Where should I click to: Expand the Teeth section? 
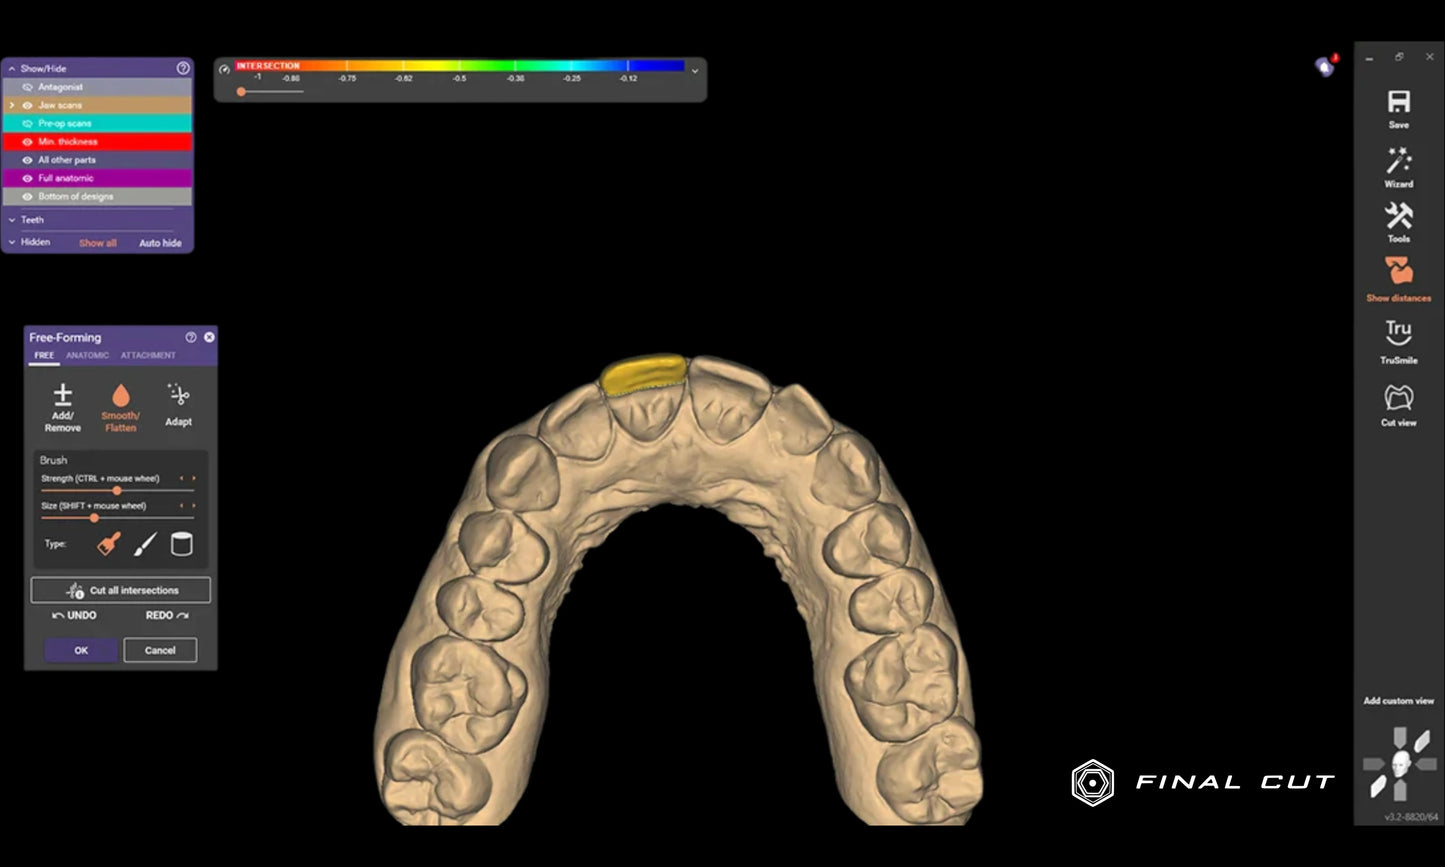coord(12,220)
